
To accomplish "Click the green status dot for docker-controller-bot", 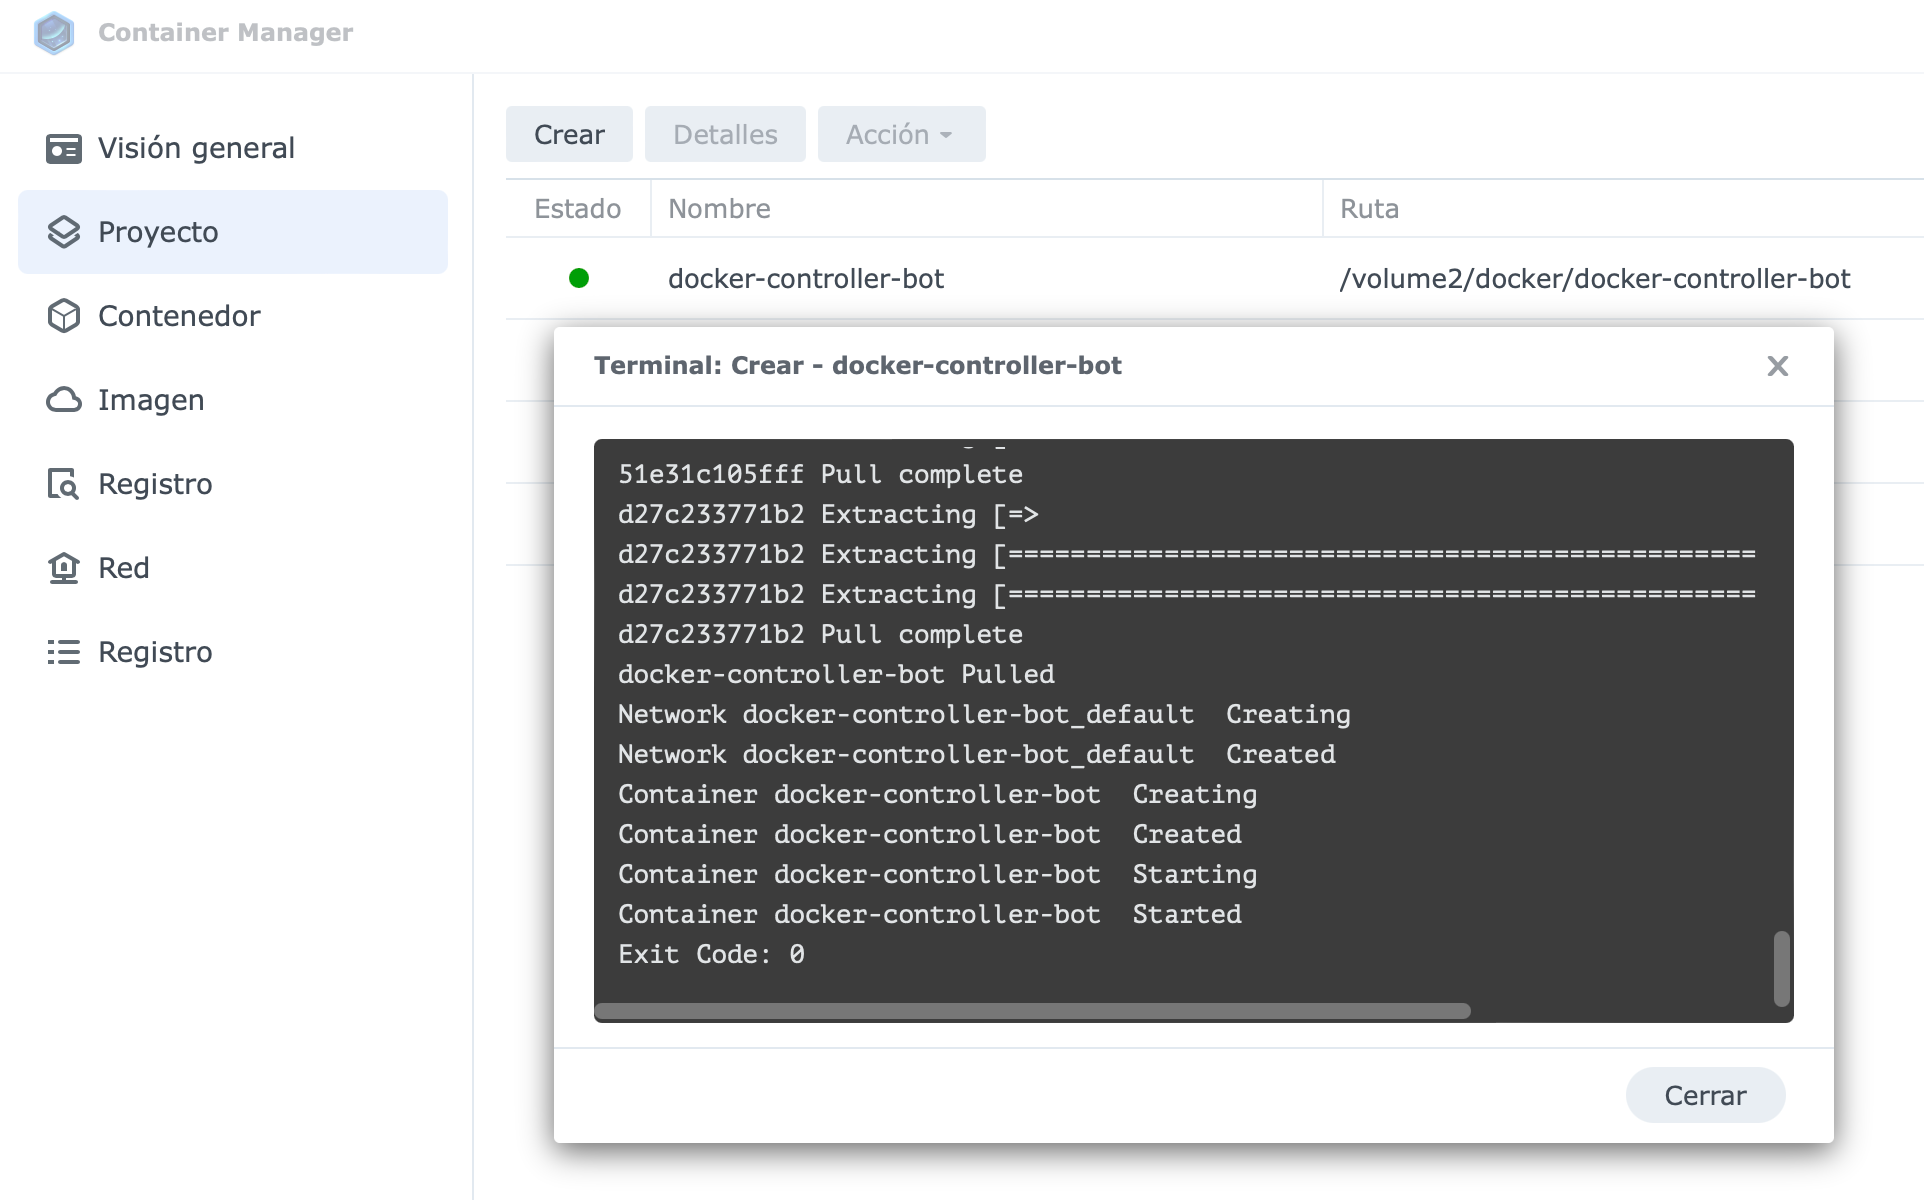I will pos(579,278).
